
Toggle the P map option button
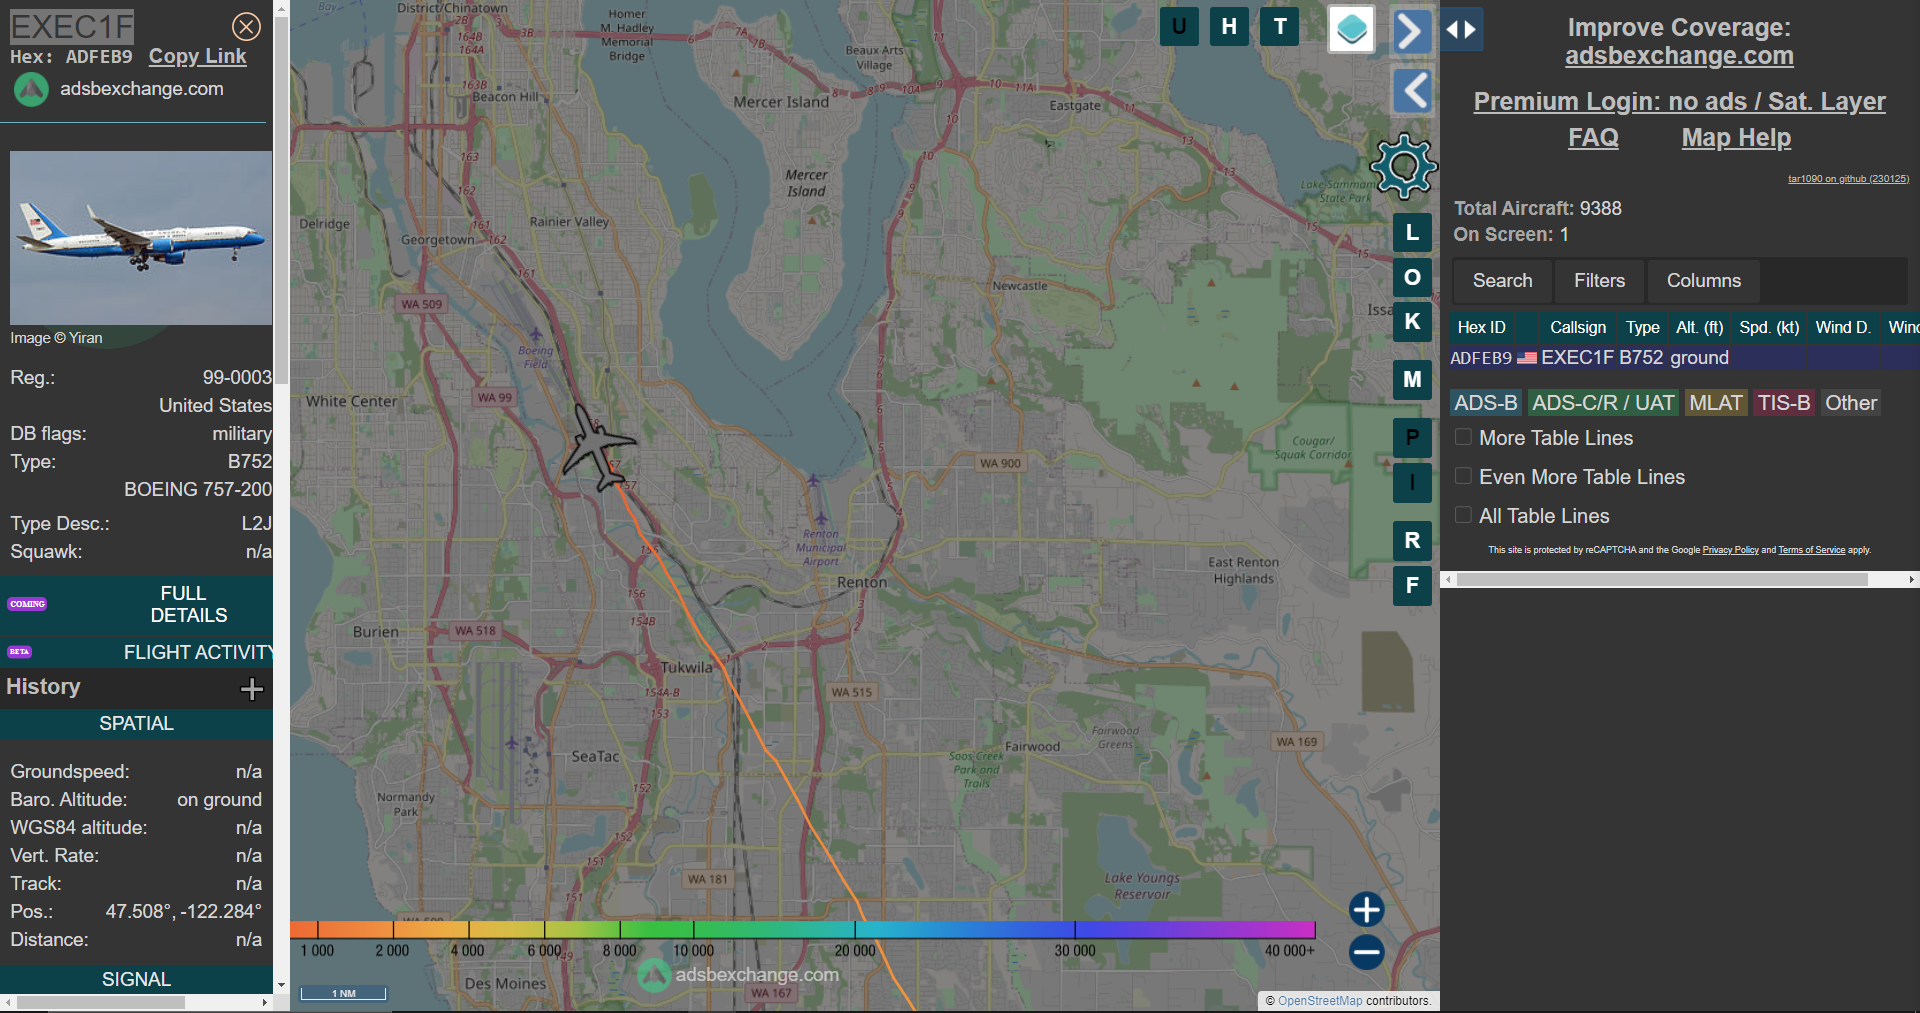coord(1412,437)
